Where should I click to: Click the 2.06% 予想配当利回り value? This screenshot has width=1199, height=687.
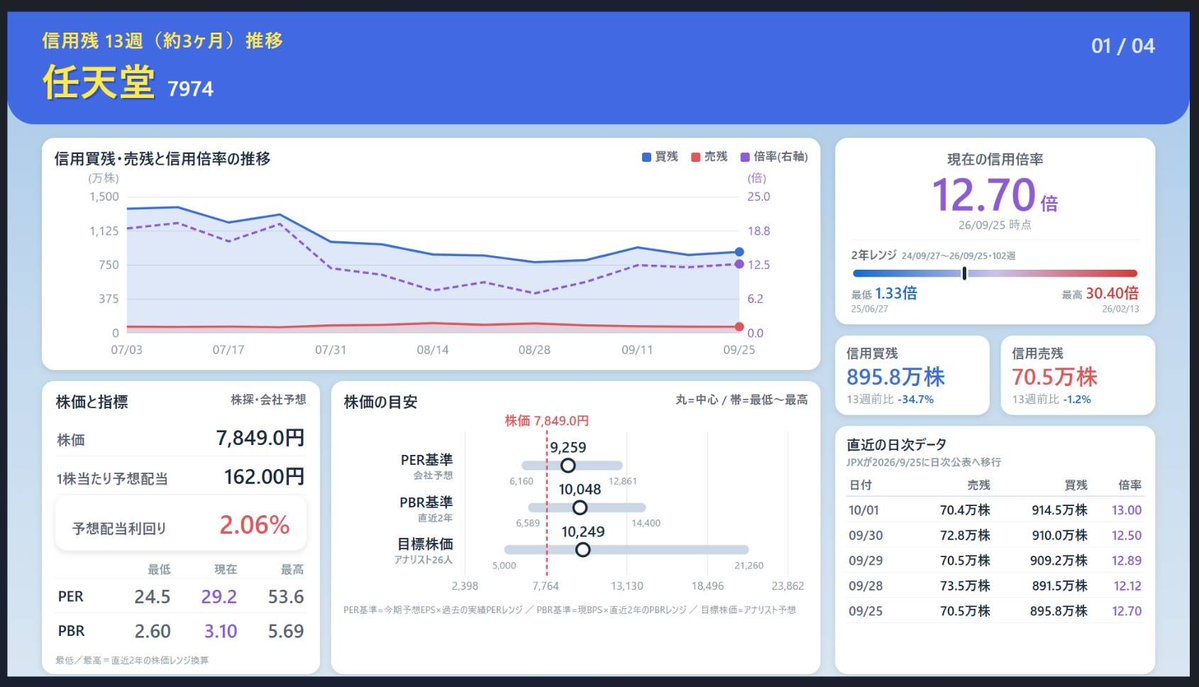pyautogui.click(x=255, y=525)
